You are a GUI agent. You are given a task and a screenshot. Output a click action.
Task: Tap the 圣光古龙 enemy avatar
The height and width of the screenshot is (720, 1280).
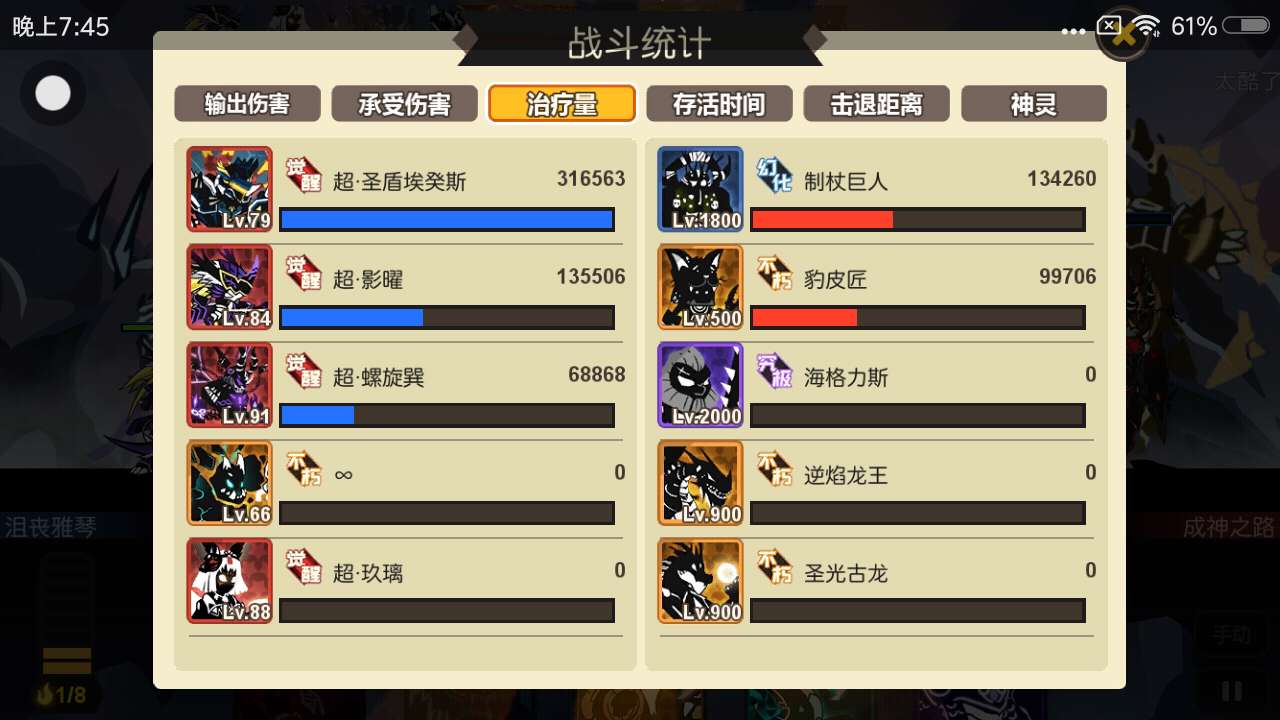(x=700, y=581)
